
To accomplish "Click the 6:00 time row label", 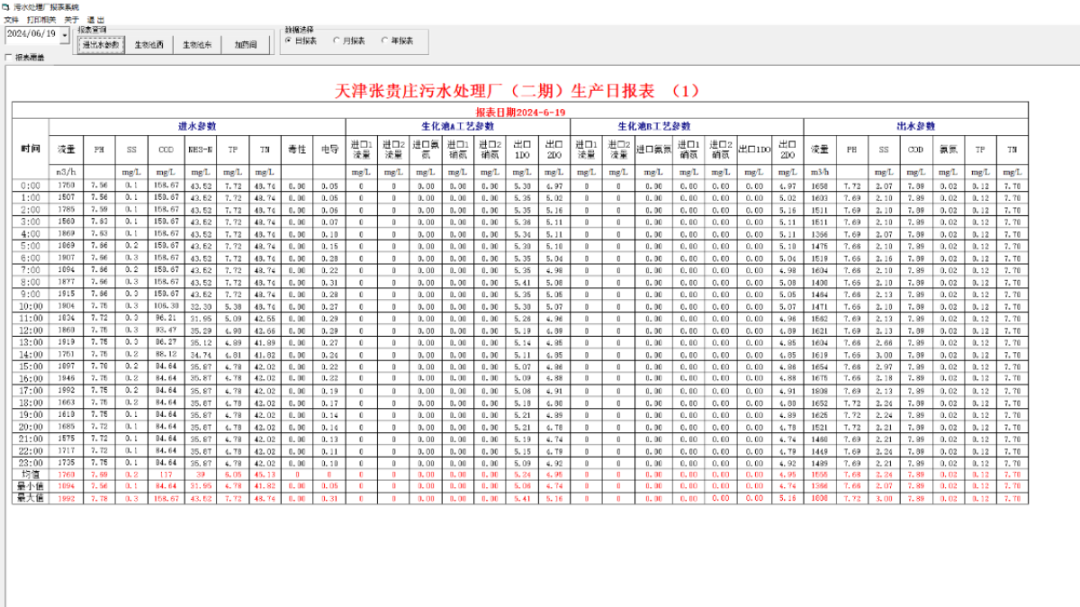I will point(30,258).
